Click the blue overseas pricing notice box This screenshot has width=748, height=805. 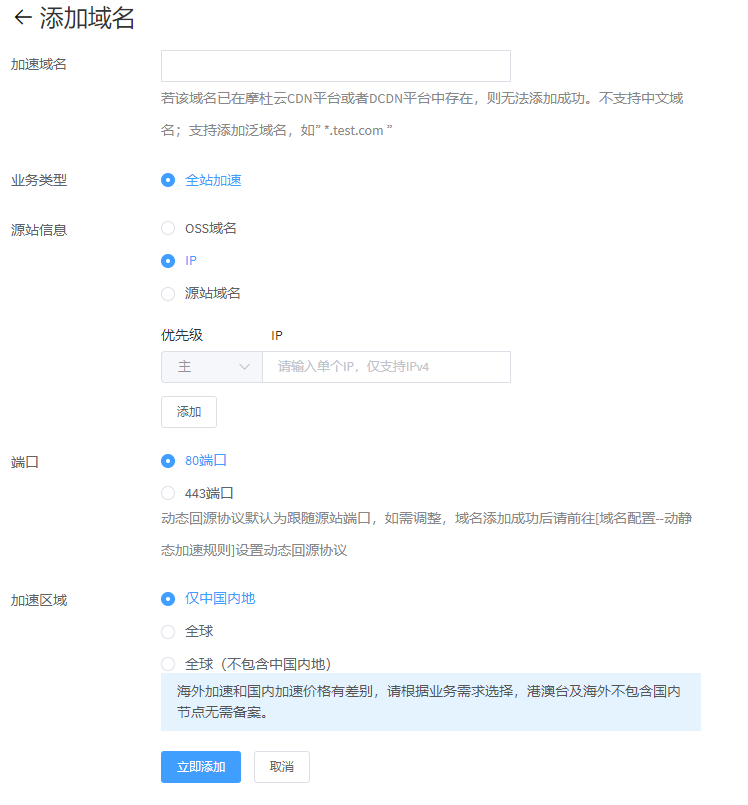(430, 702)
